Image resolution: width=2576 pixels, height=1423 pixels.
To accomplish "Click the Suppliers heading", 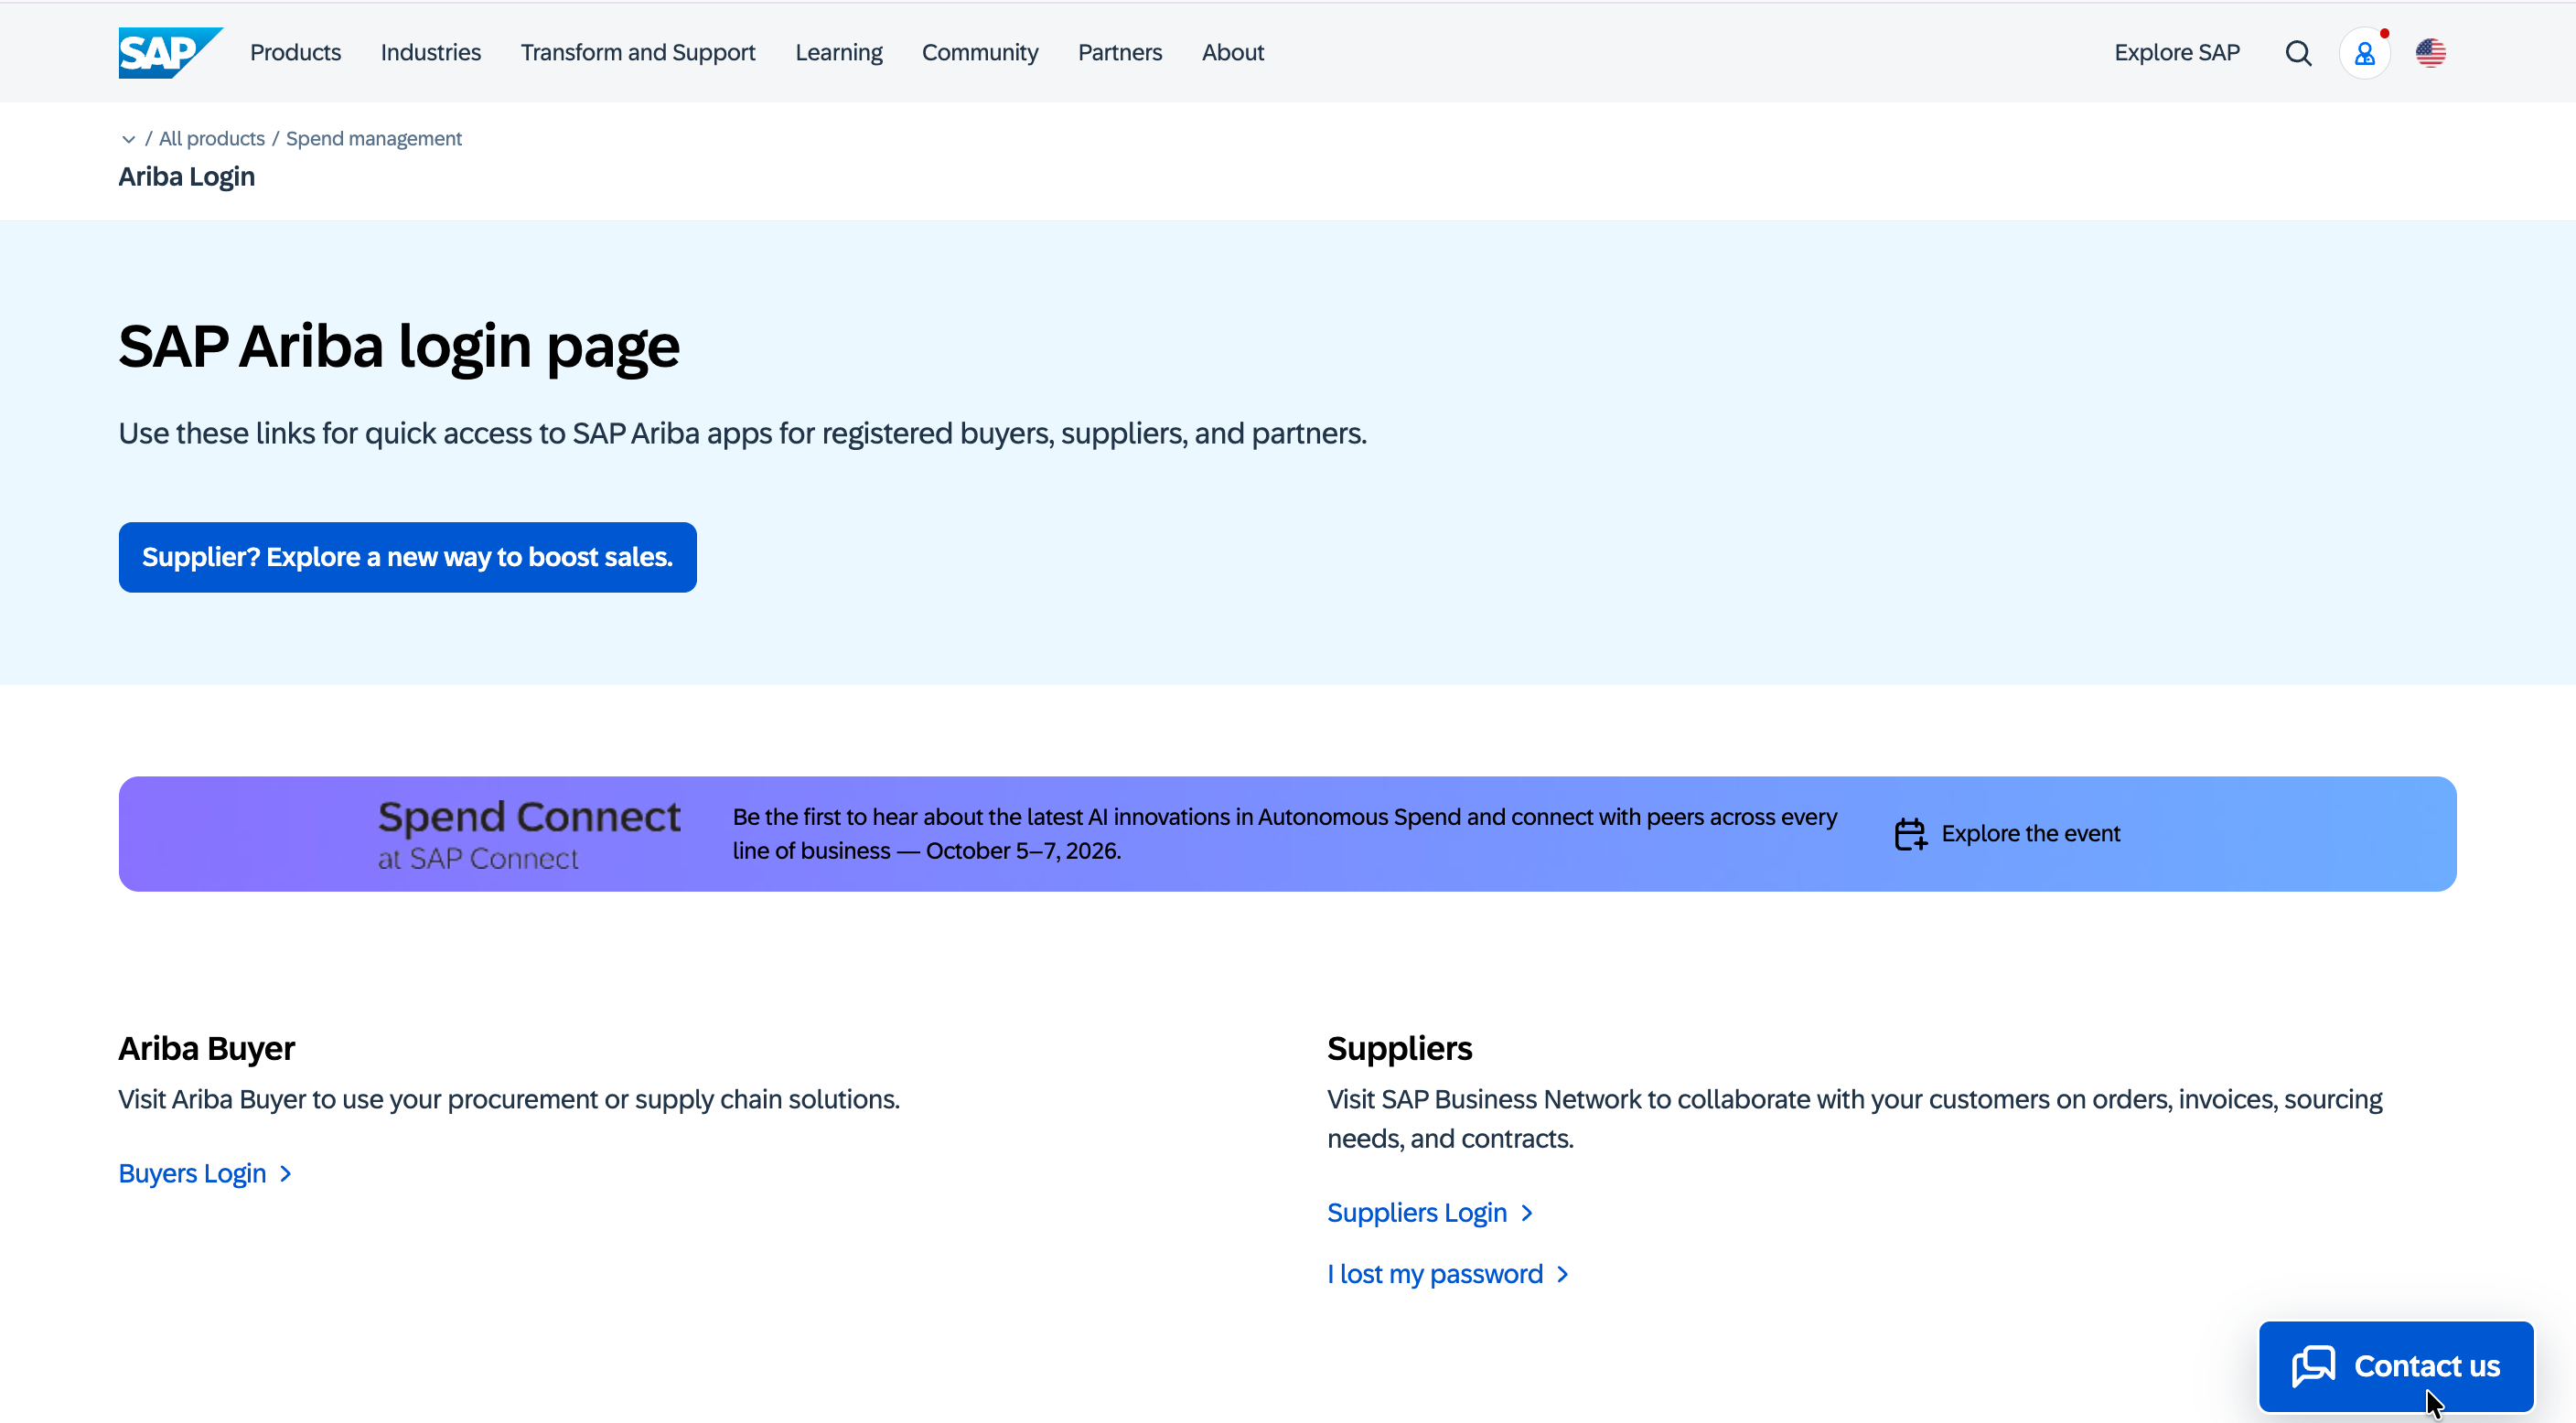I will [1399, 1049].
